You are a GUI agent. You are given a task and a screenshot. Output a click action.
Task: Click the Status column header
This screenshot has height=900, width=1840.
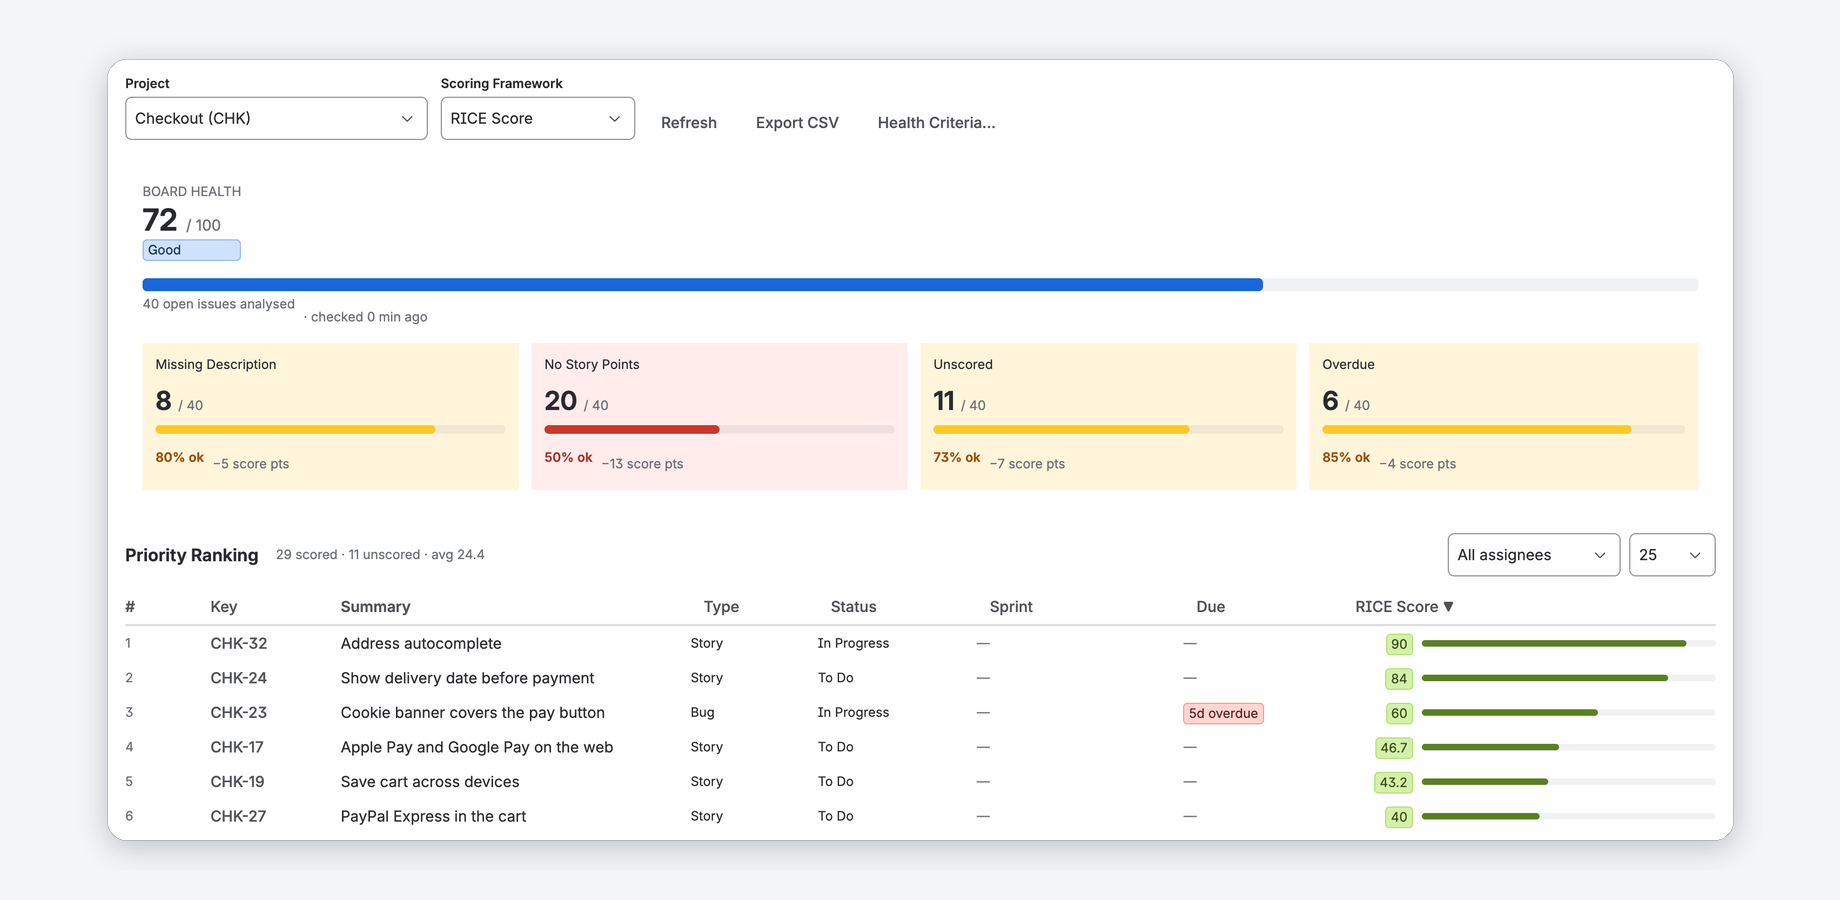(x=853, y=607)
